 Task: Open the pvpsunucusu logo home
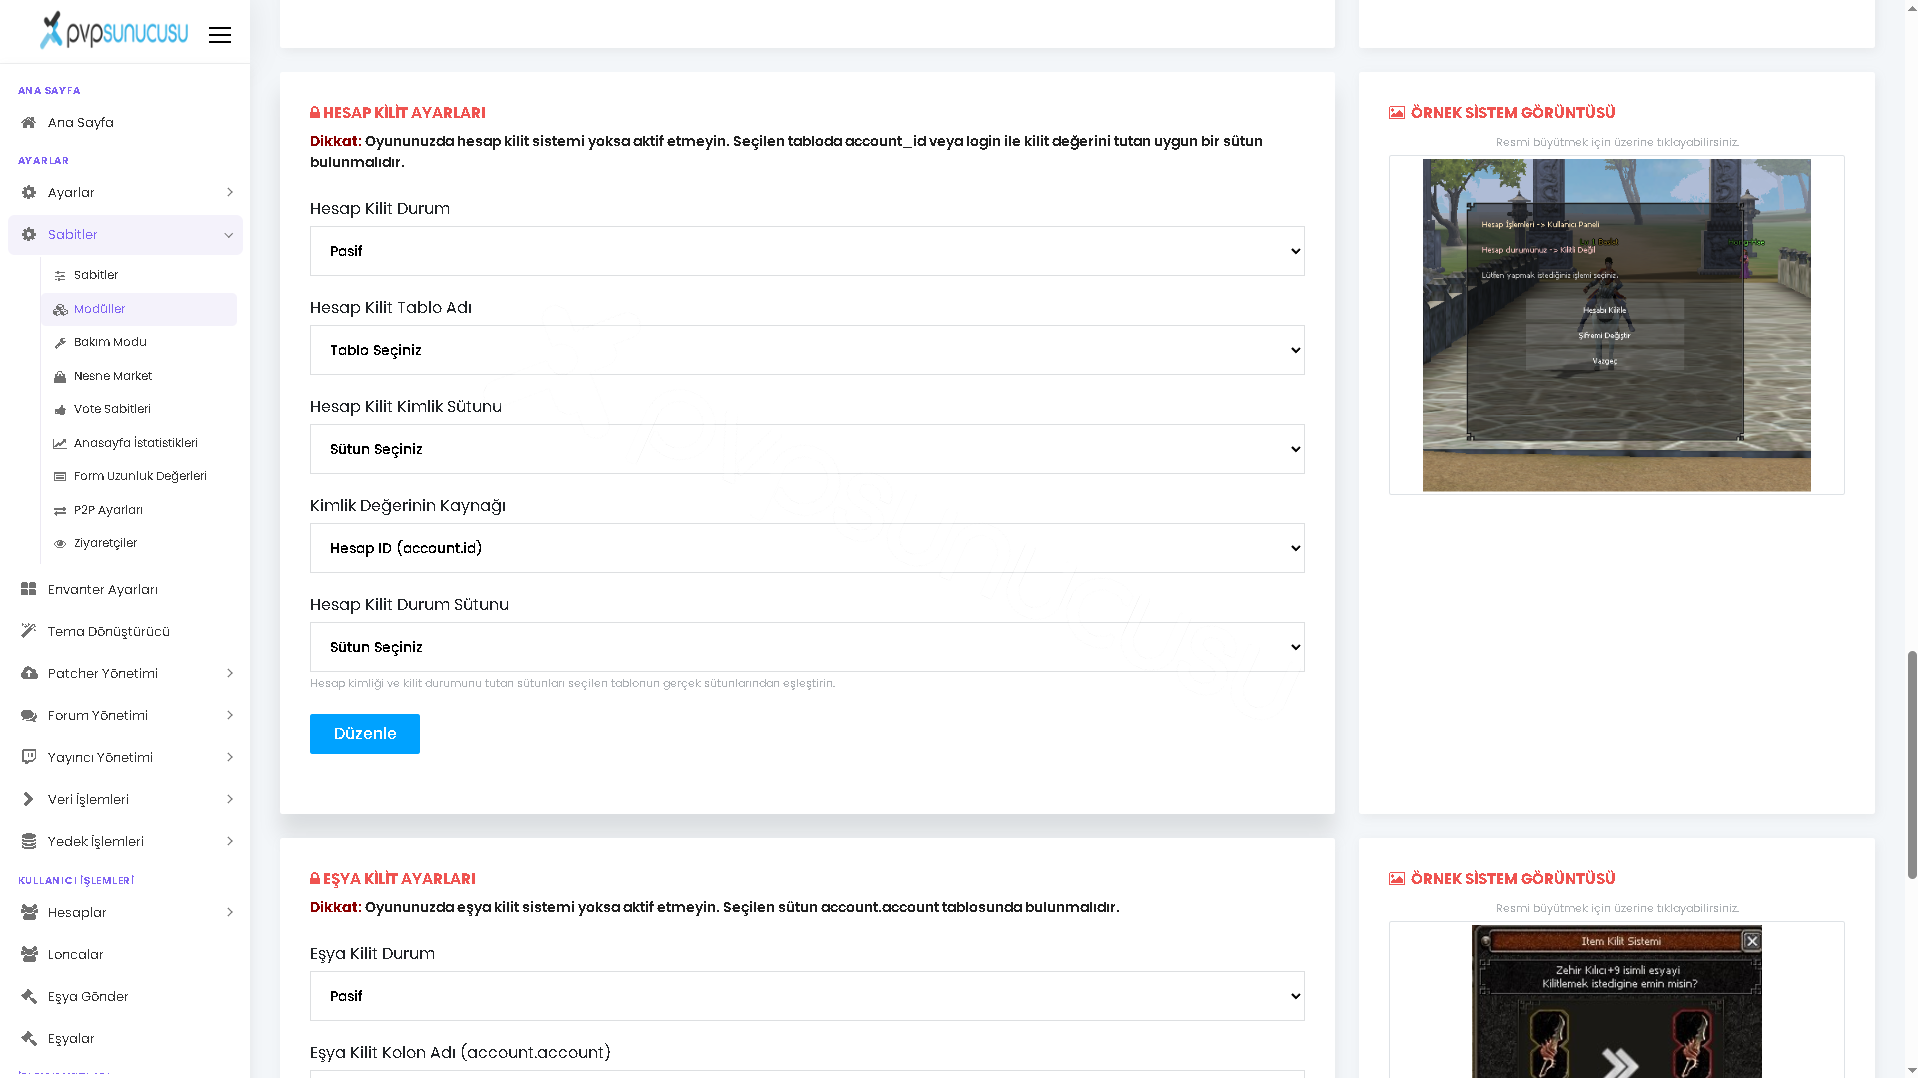pyautogui.click(x=114, y=31)
